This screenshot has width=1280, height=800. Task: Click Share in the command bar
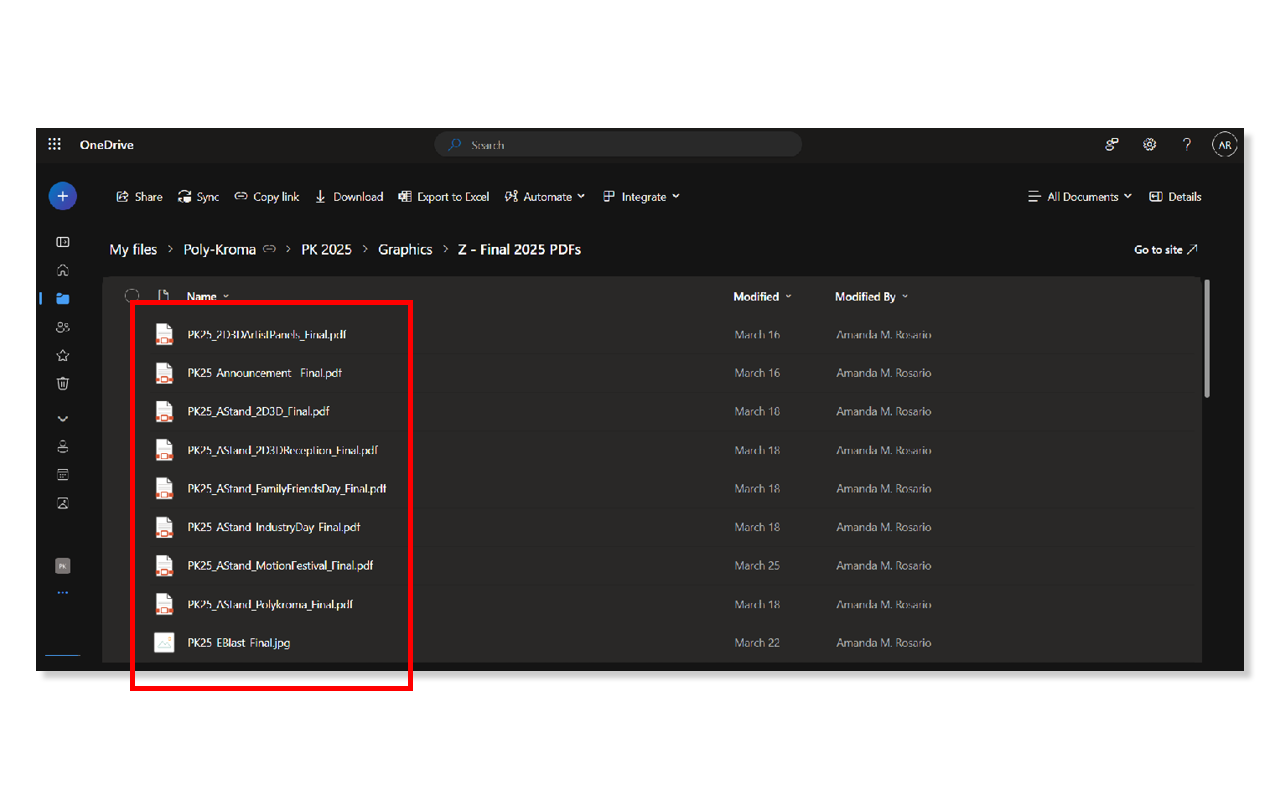(x=139, y=197)
